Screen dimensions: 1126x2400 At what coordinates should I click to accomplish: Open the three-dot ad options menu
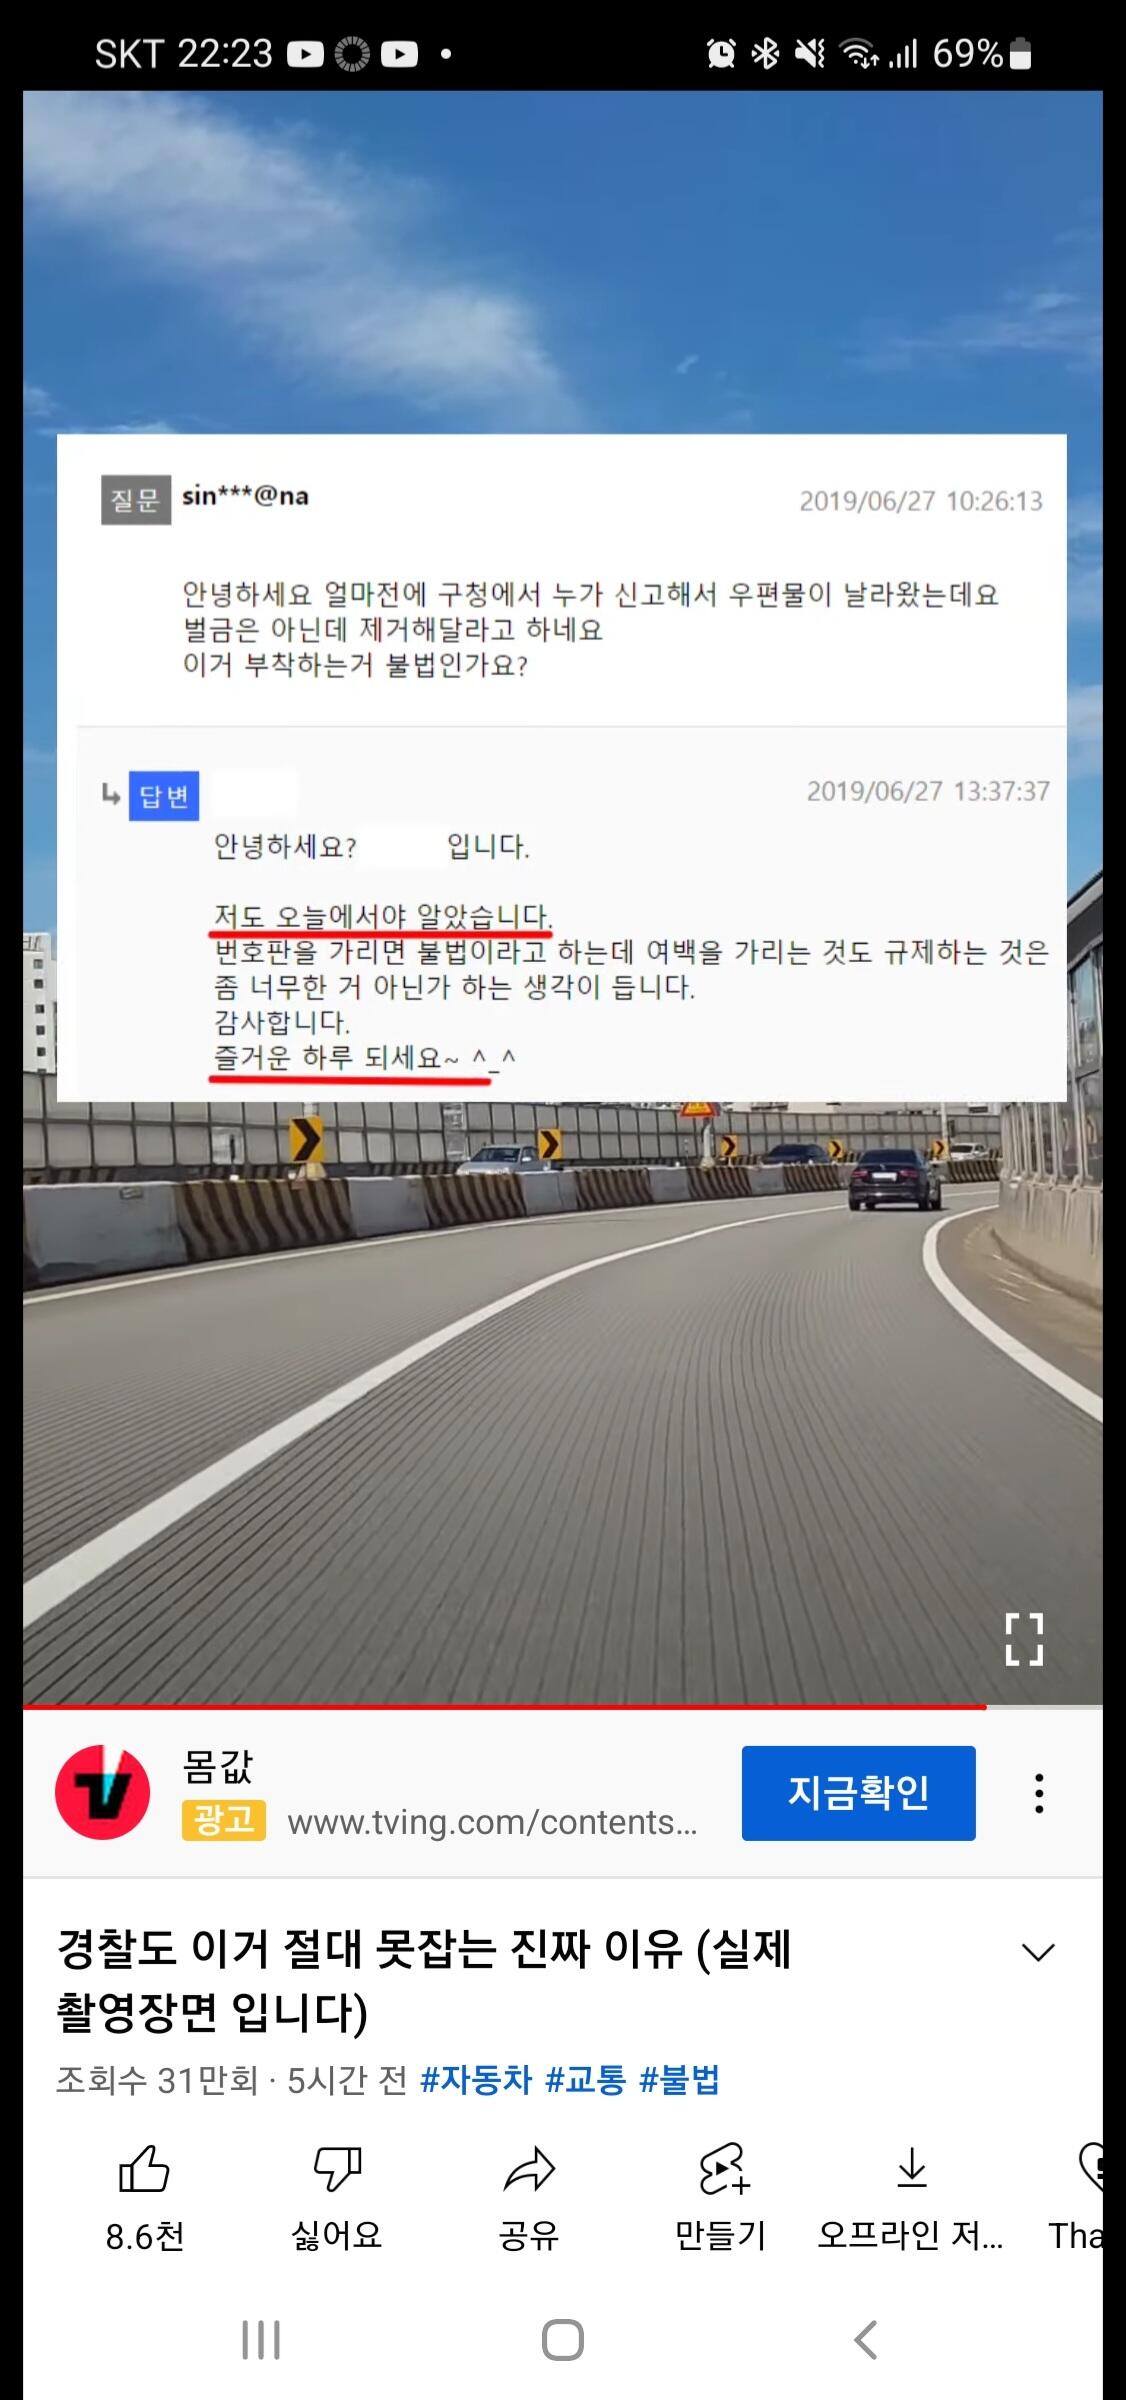(x=1040, y=1793)
